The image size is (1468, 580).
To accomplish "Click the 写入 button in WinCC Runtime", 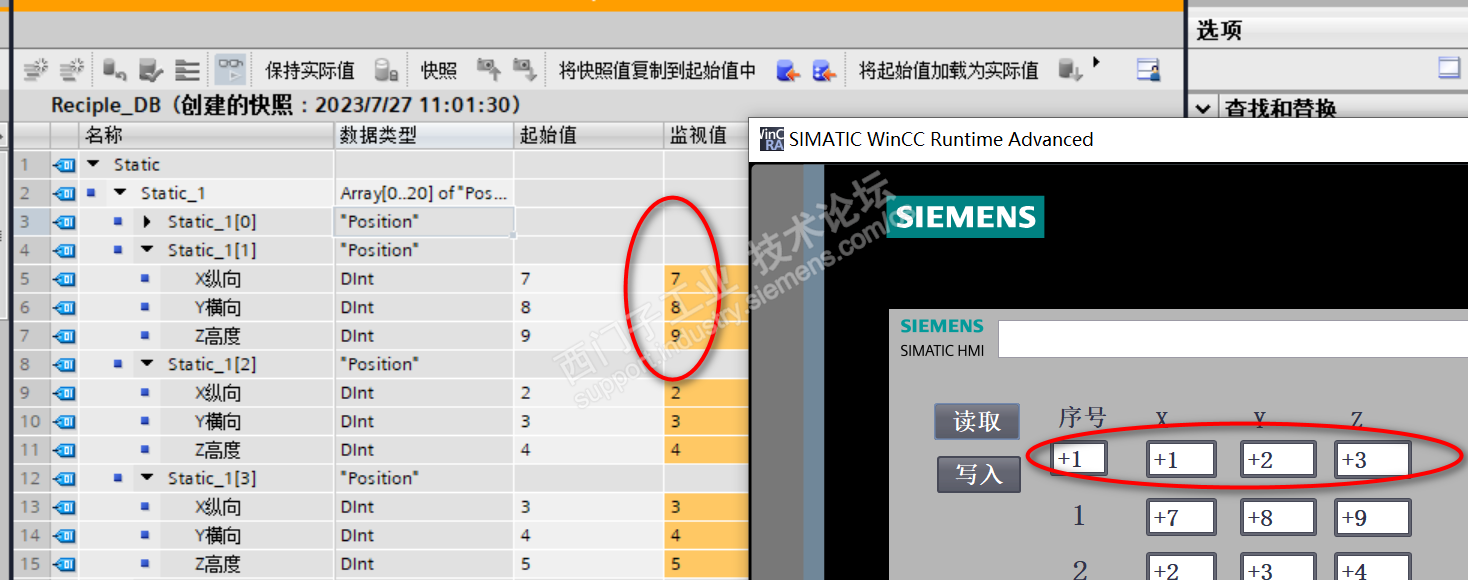I will [978, 474].
